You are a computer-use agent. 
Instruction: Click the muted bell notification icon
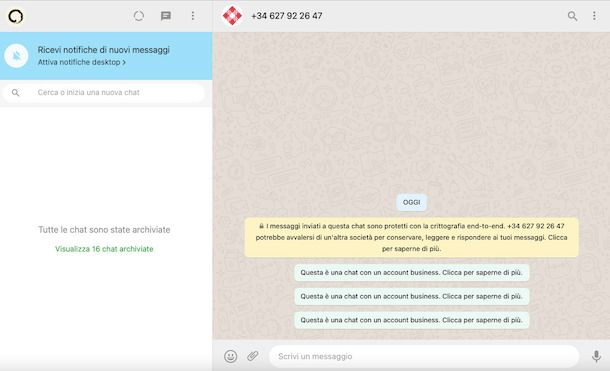click(x=16, y=56)
